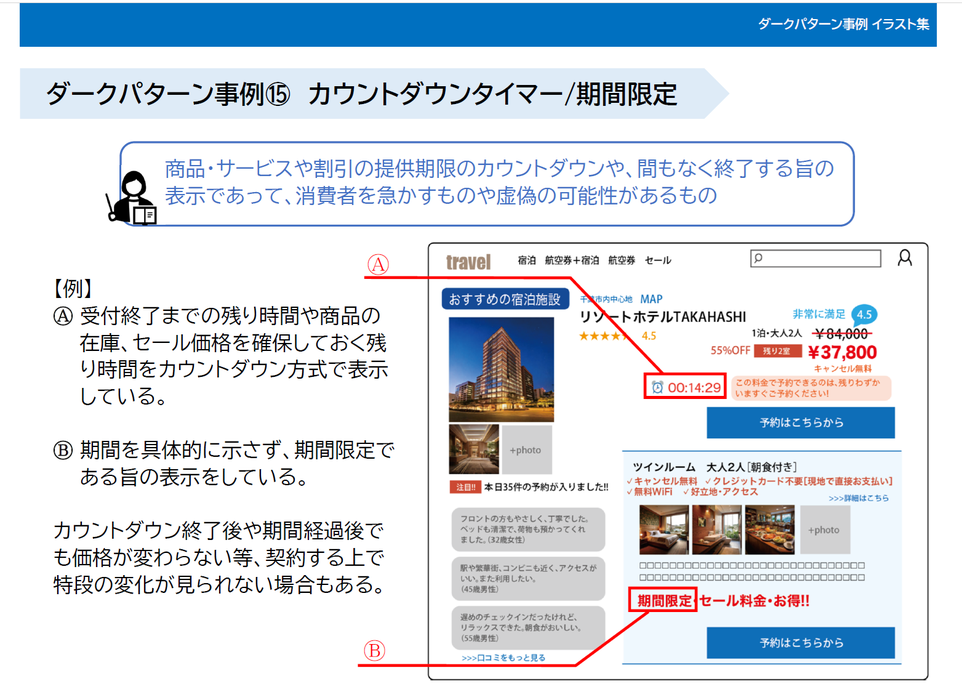Click the teacher illustration icon beside the description box

click(x=132, y=197)
